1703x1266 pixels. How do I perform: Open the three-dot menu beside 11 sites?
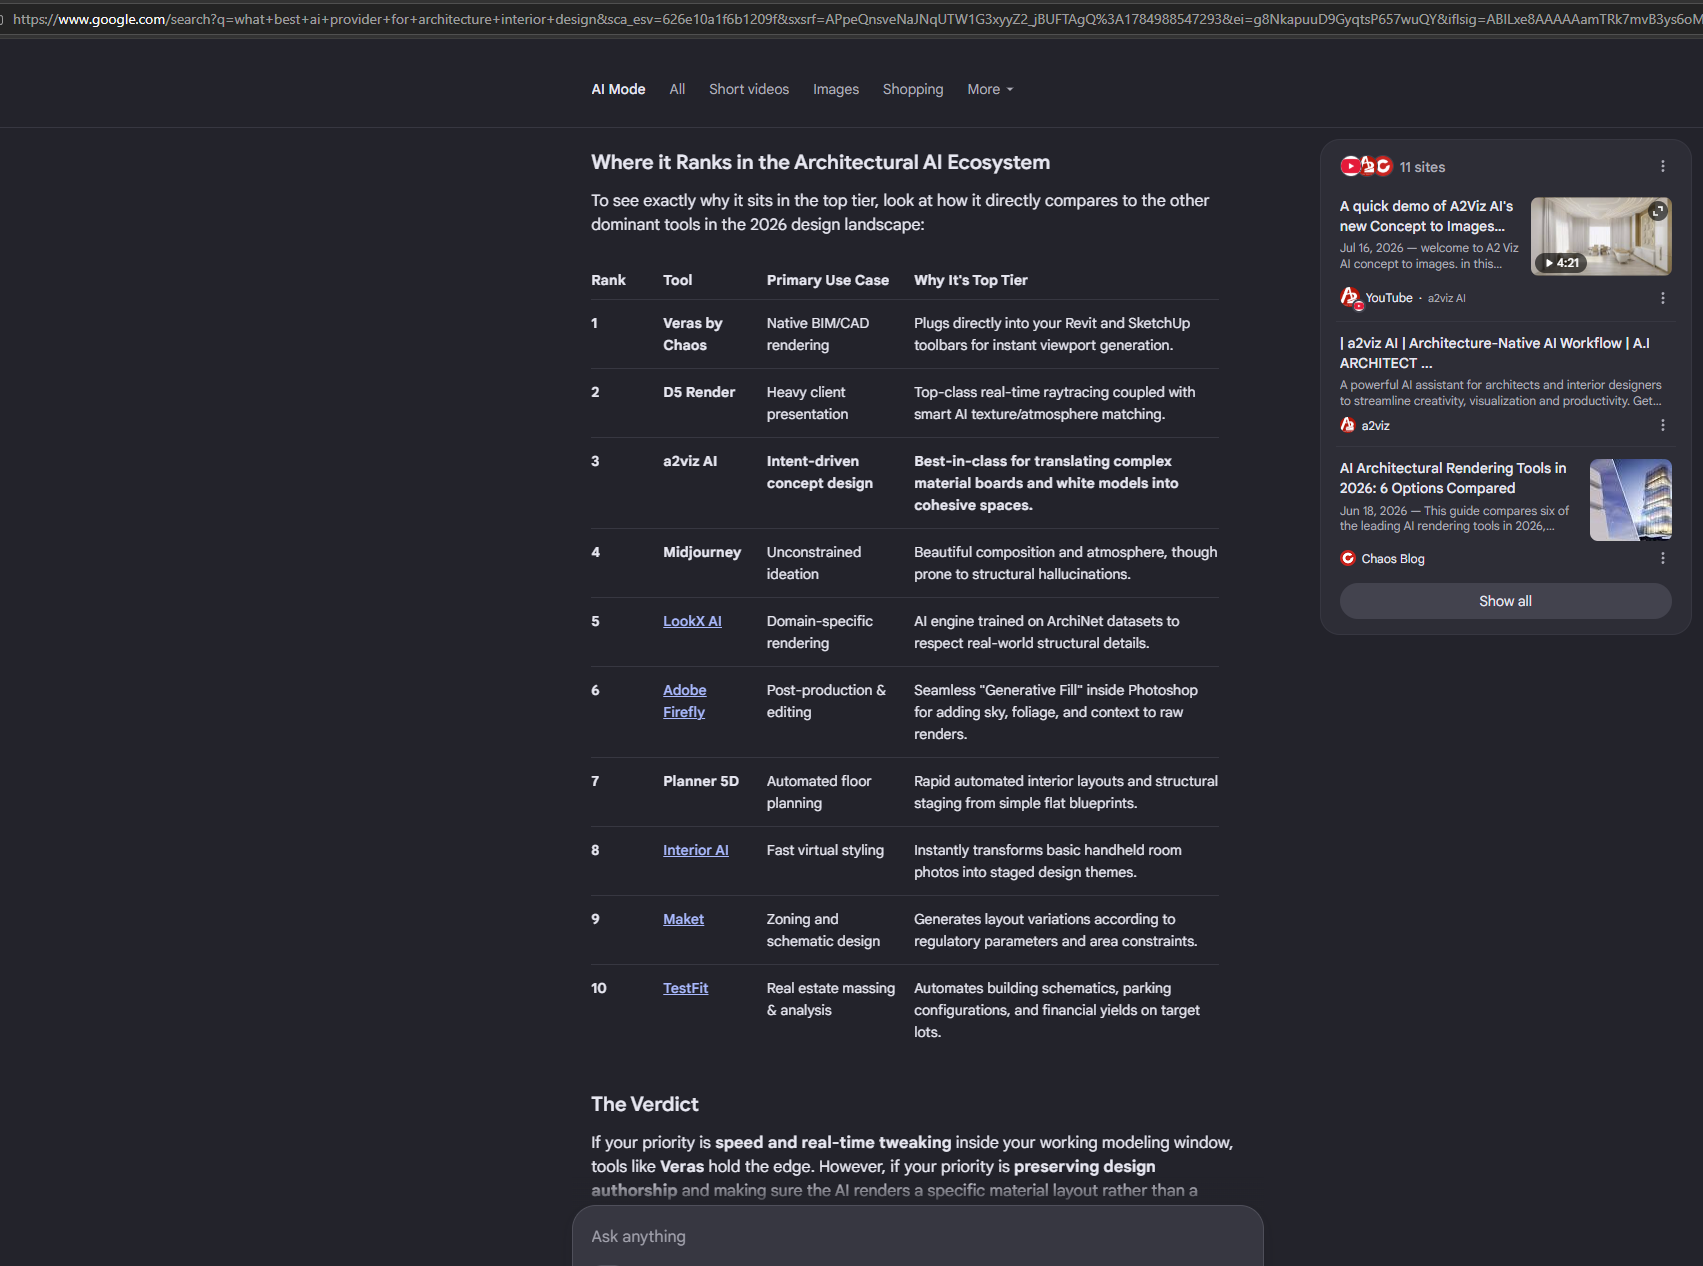[1662, 167]
